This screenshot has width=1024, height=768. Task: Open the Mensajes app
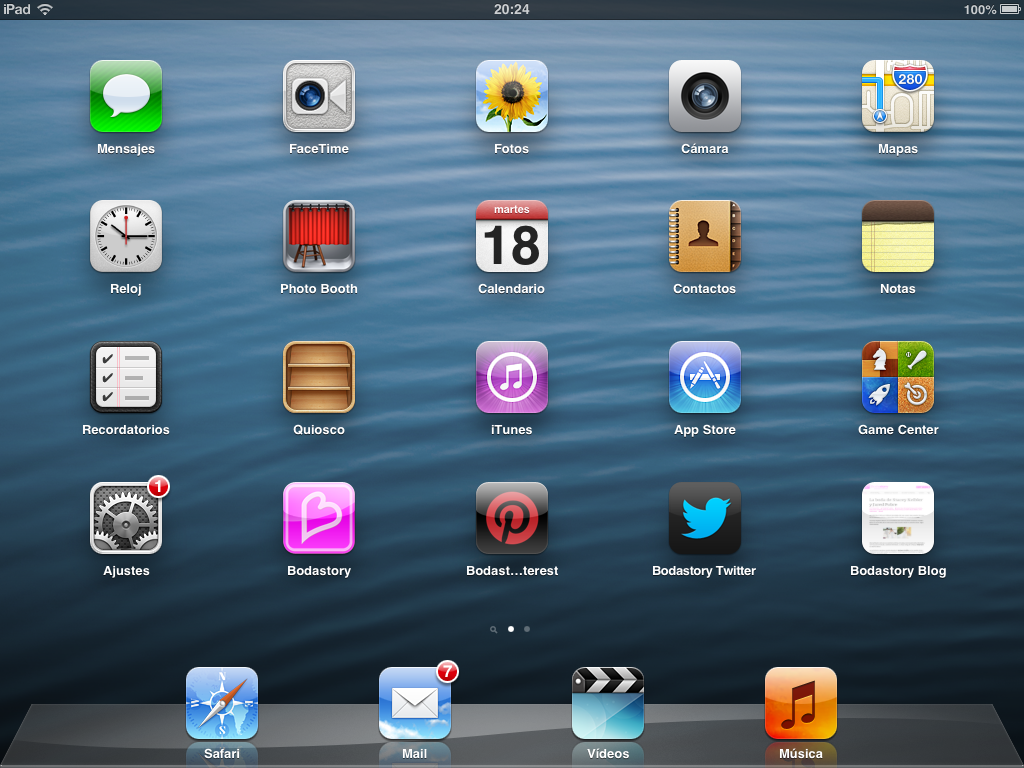[125, 97]
